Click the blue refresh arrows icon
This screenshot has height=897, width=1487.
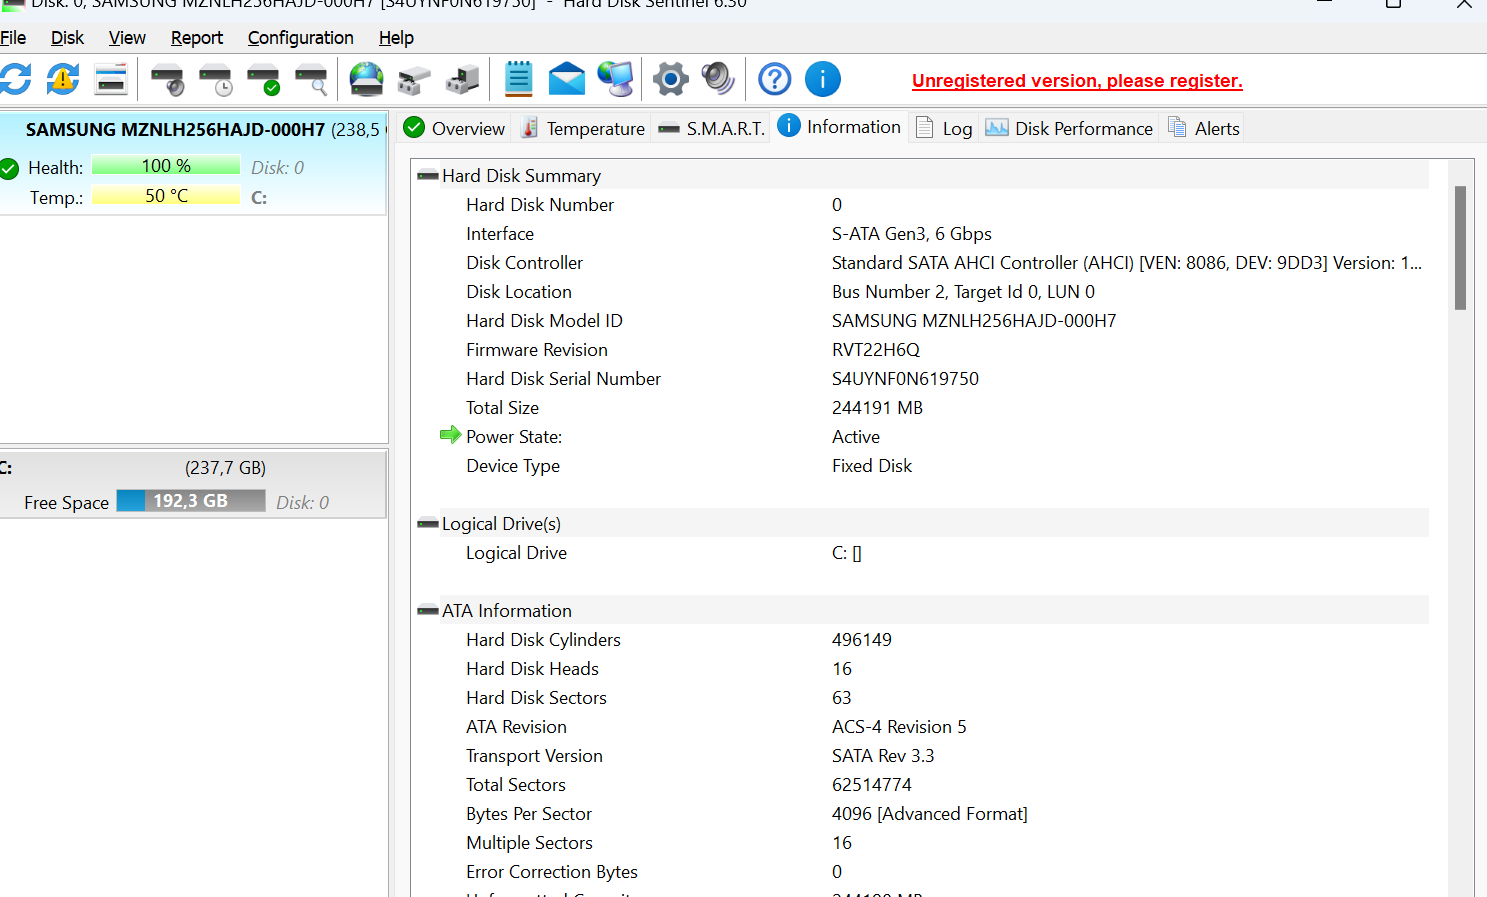pyautogui.click(x=15, y=79)
